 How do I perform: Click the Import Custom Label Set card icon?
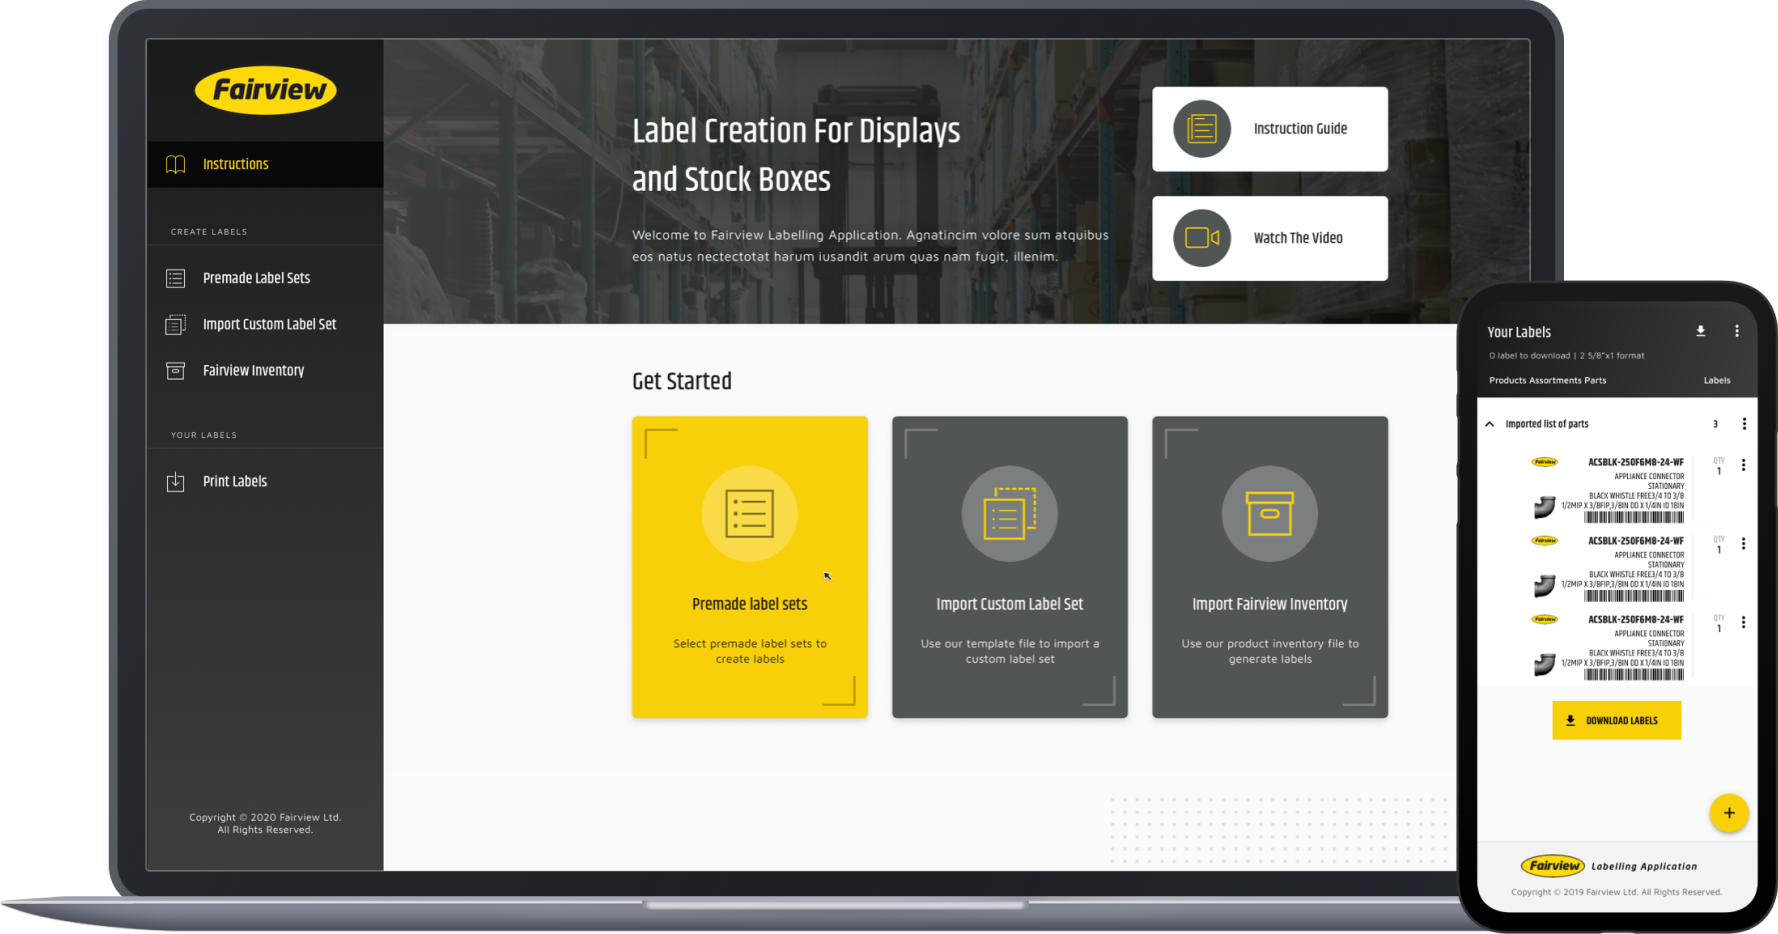tap(1009, 514)
